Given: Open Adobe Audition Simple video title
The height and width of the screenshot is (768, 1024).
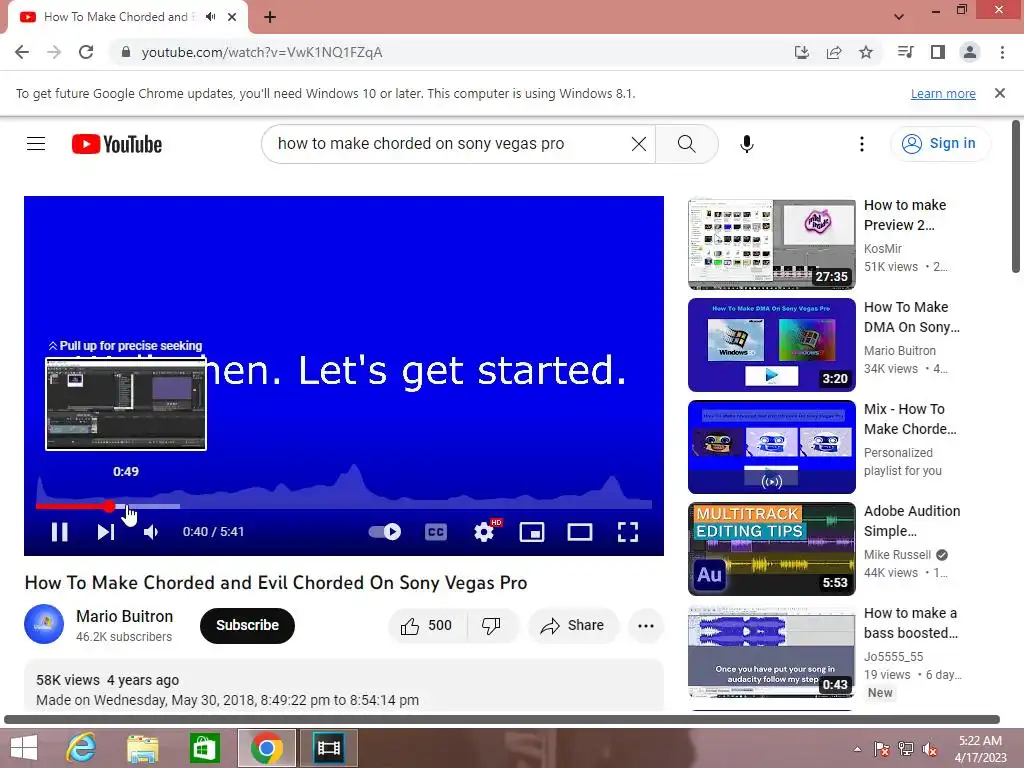Looking at the screenshot, I should tap(912, 521).
